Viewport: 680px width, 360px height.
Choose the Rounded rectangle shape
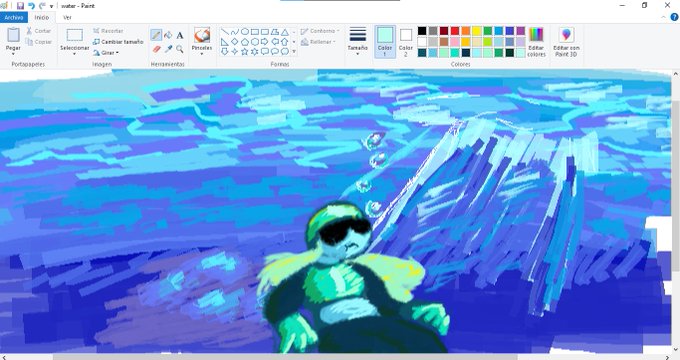pyautogui.click(x=265, y=32)
